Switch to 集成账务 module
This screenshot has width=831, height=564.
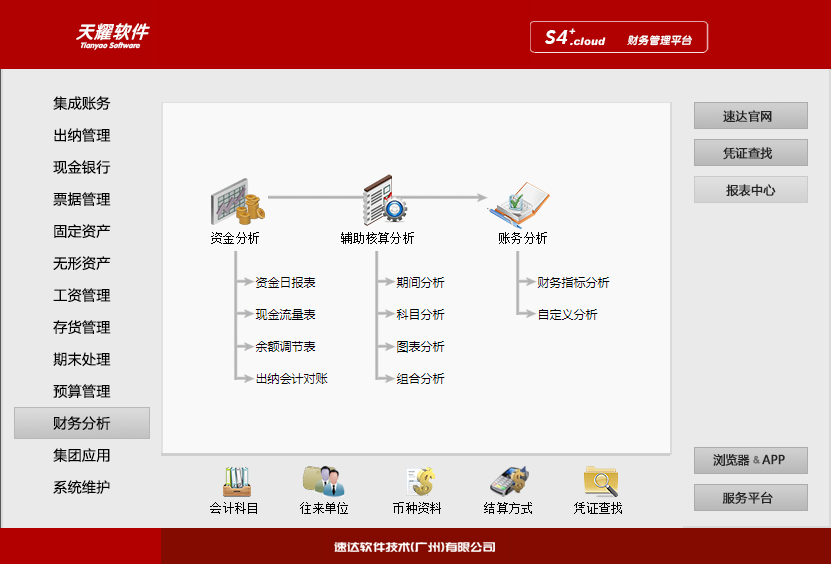coord(82,103)
